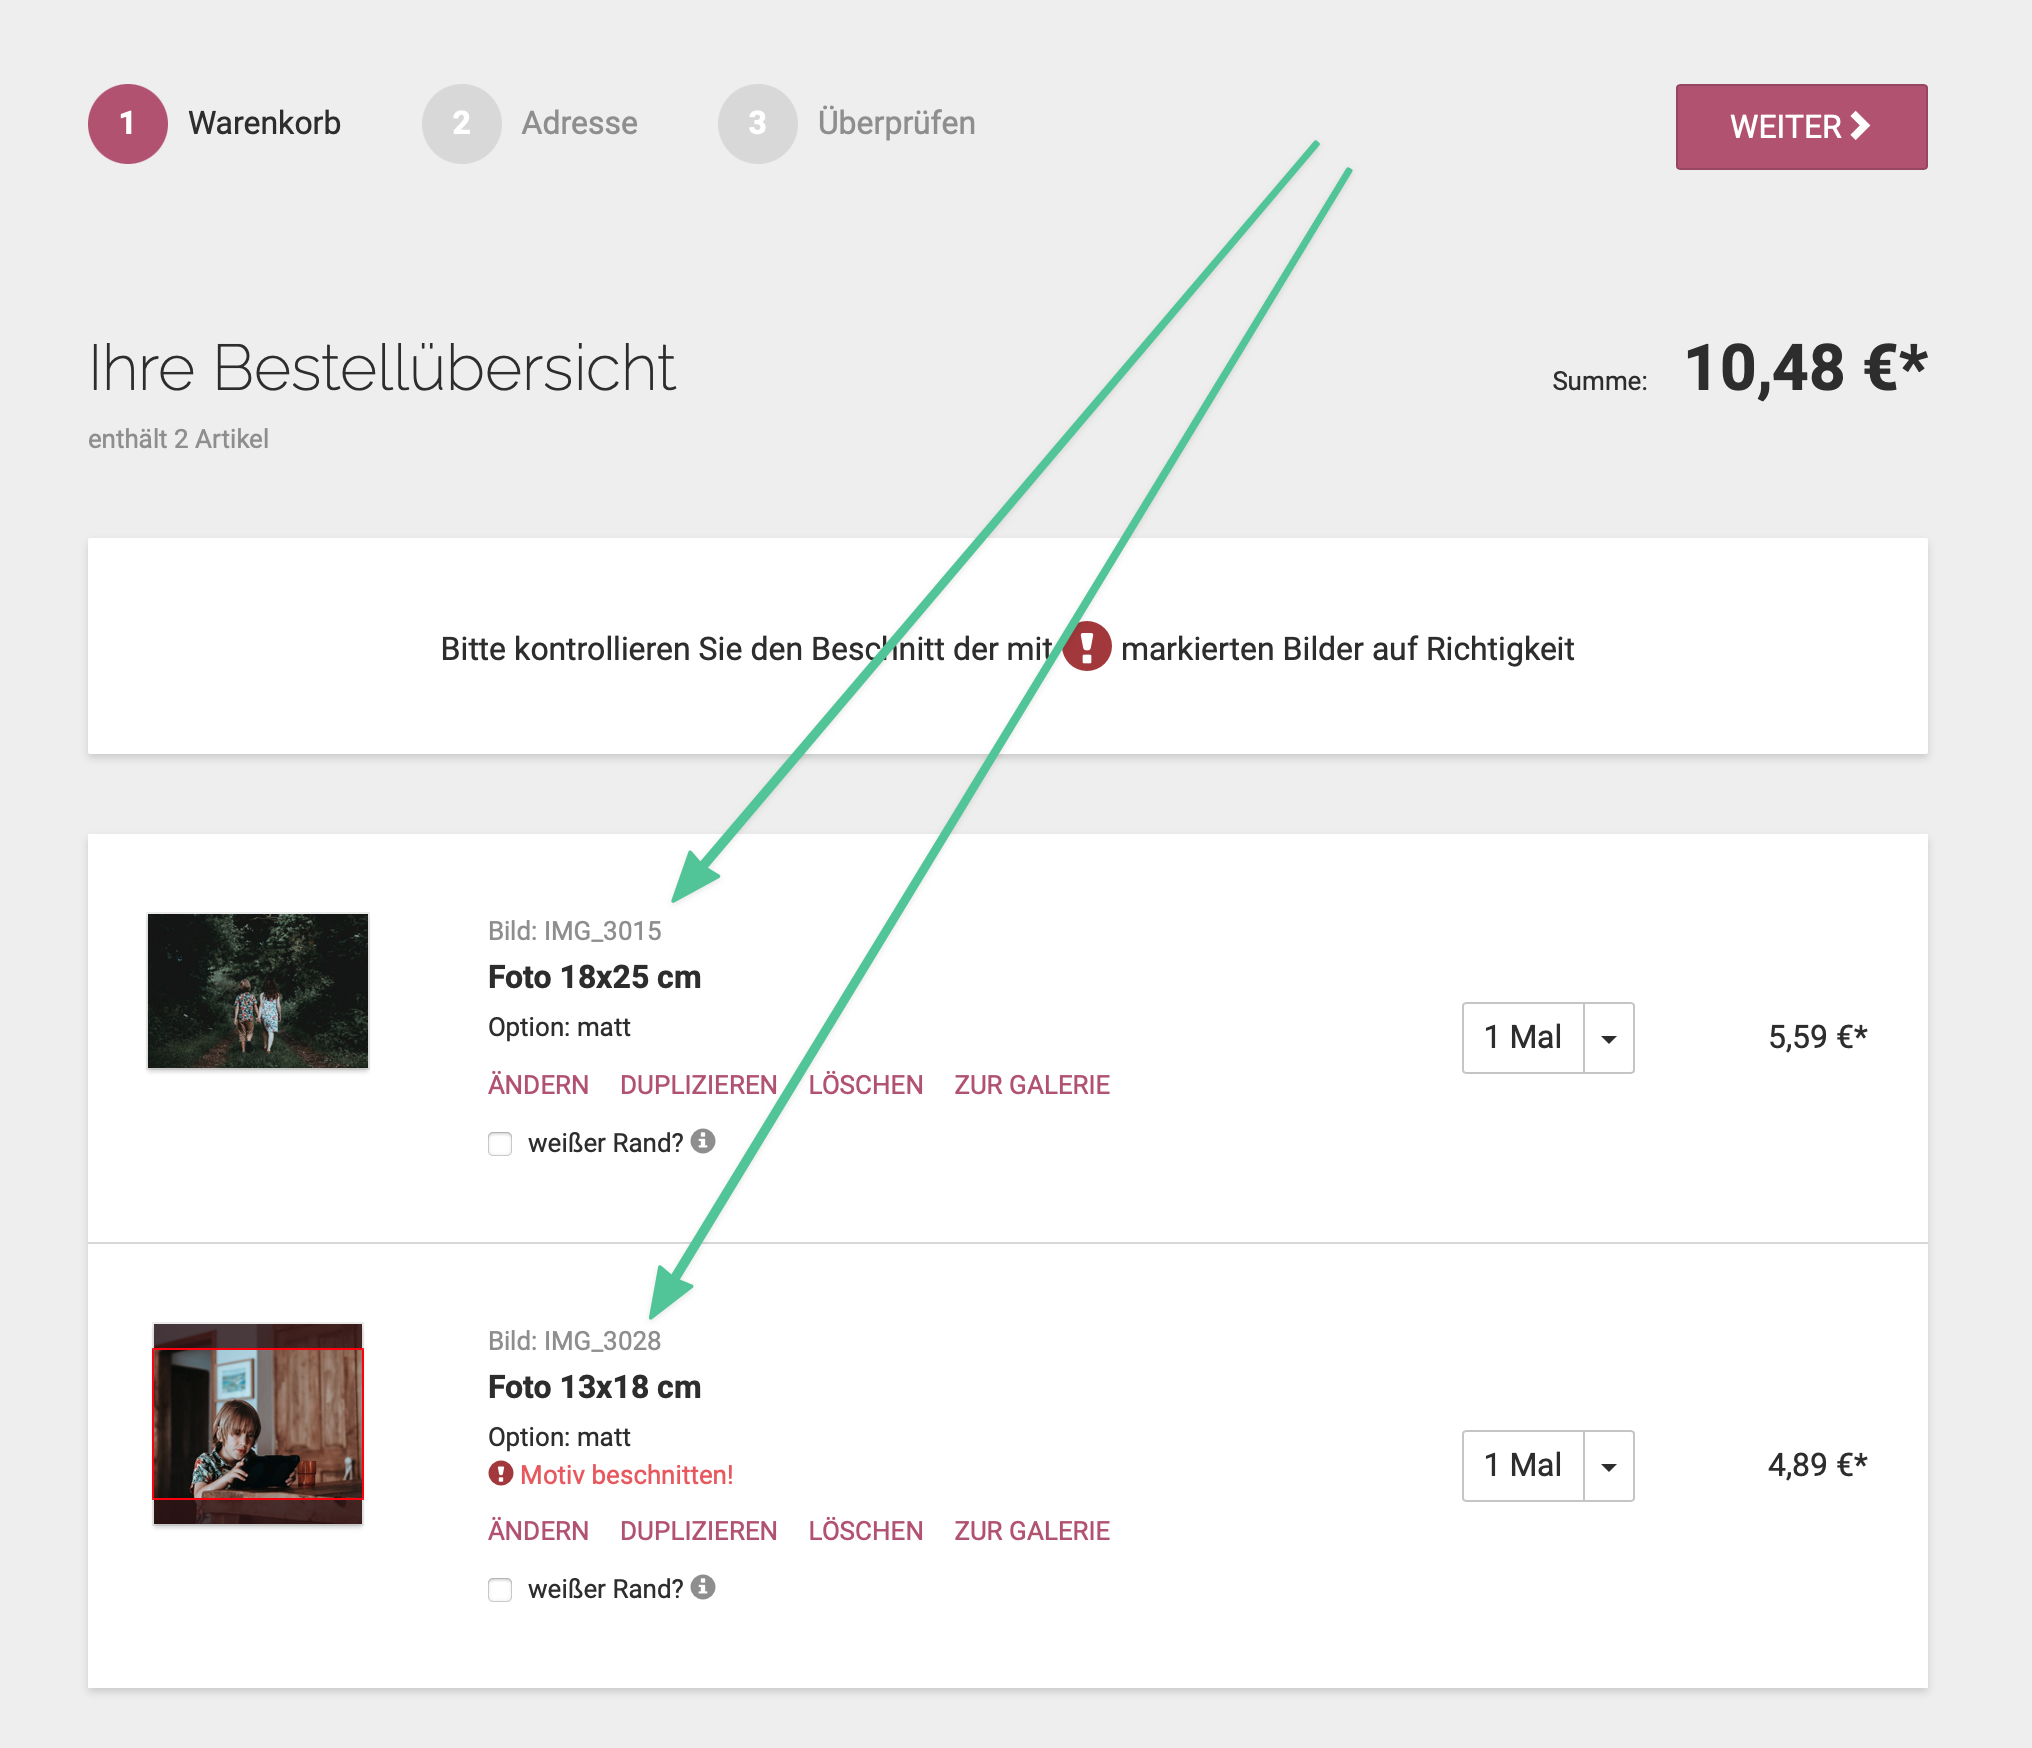The width and height of the screenshot is (2032, 1748).
Task: Click step 3 Überprüfen circle icon
Action: pos(757,123)
